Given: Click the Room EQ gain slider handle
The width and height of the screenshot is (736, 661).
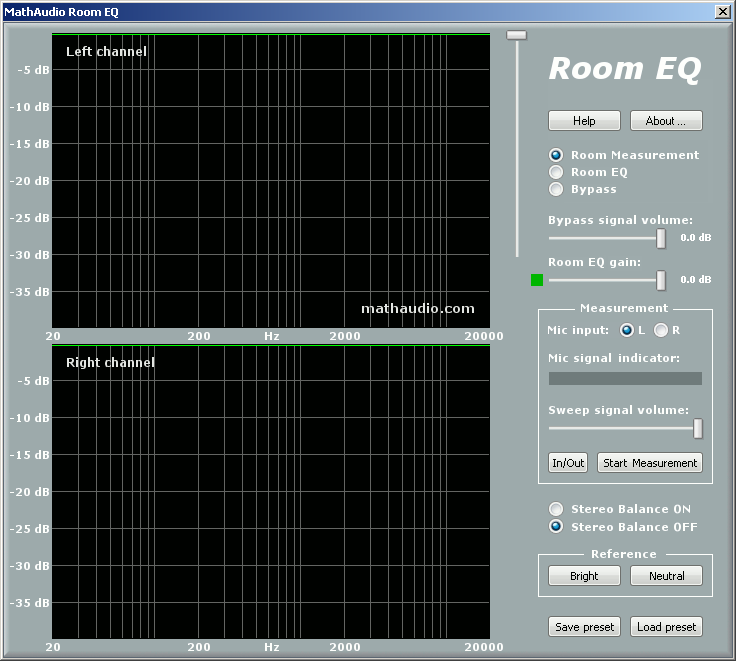Looking at the screenshot, I should [661, 280].
